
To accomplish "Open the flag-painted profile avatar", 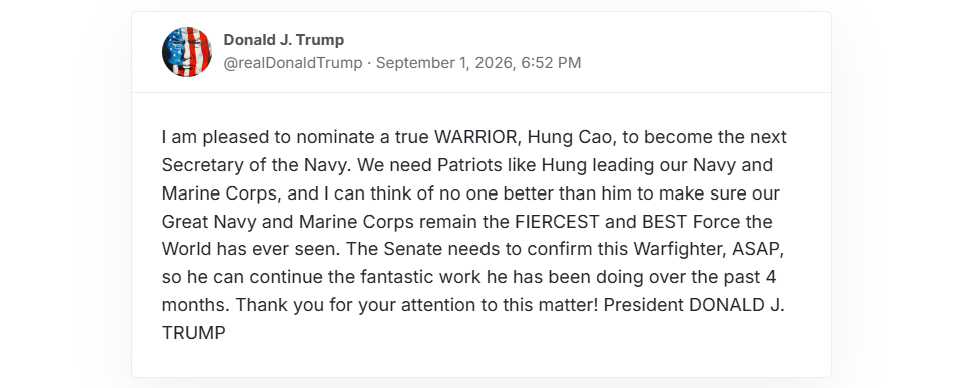I will click(187, 52).
